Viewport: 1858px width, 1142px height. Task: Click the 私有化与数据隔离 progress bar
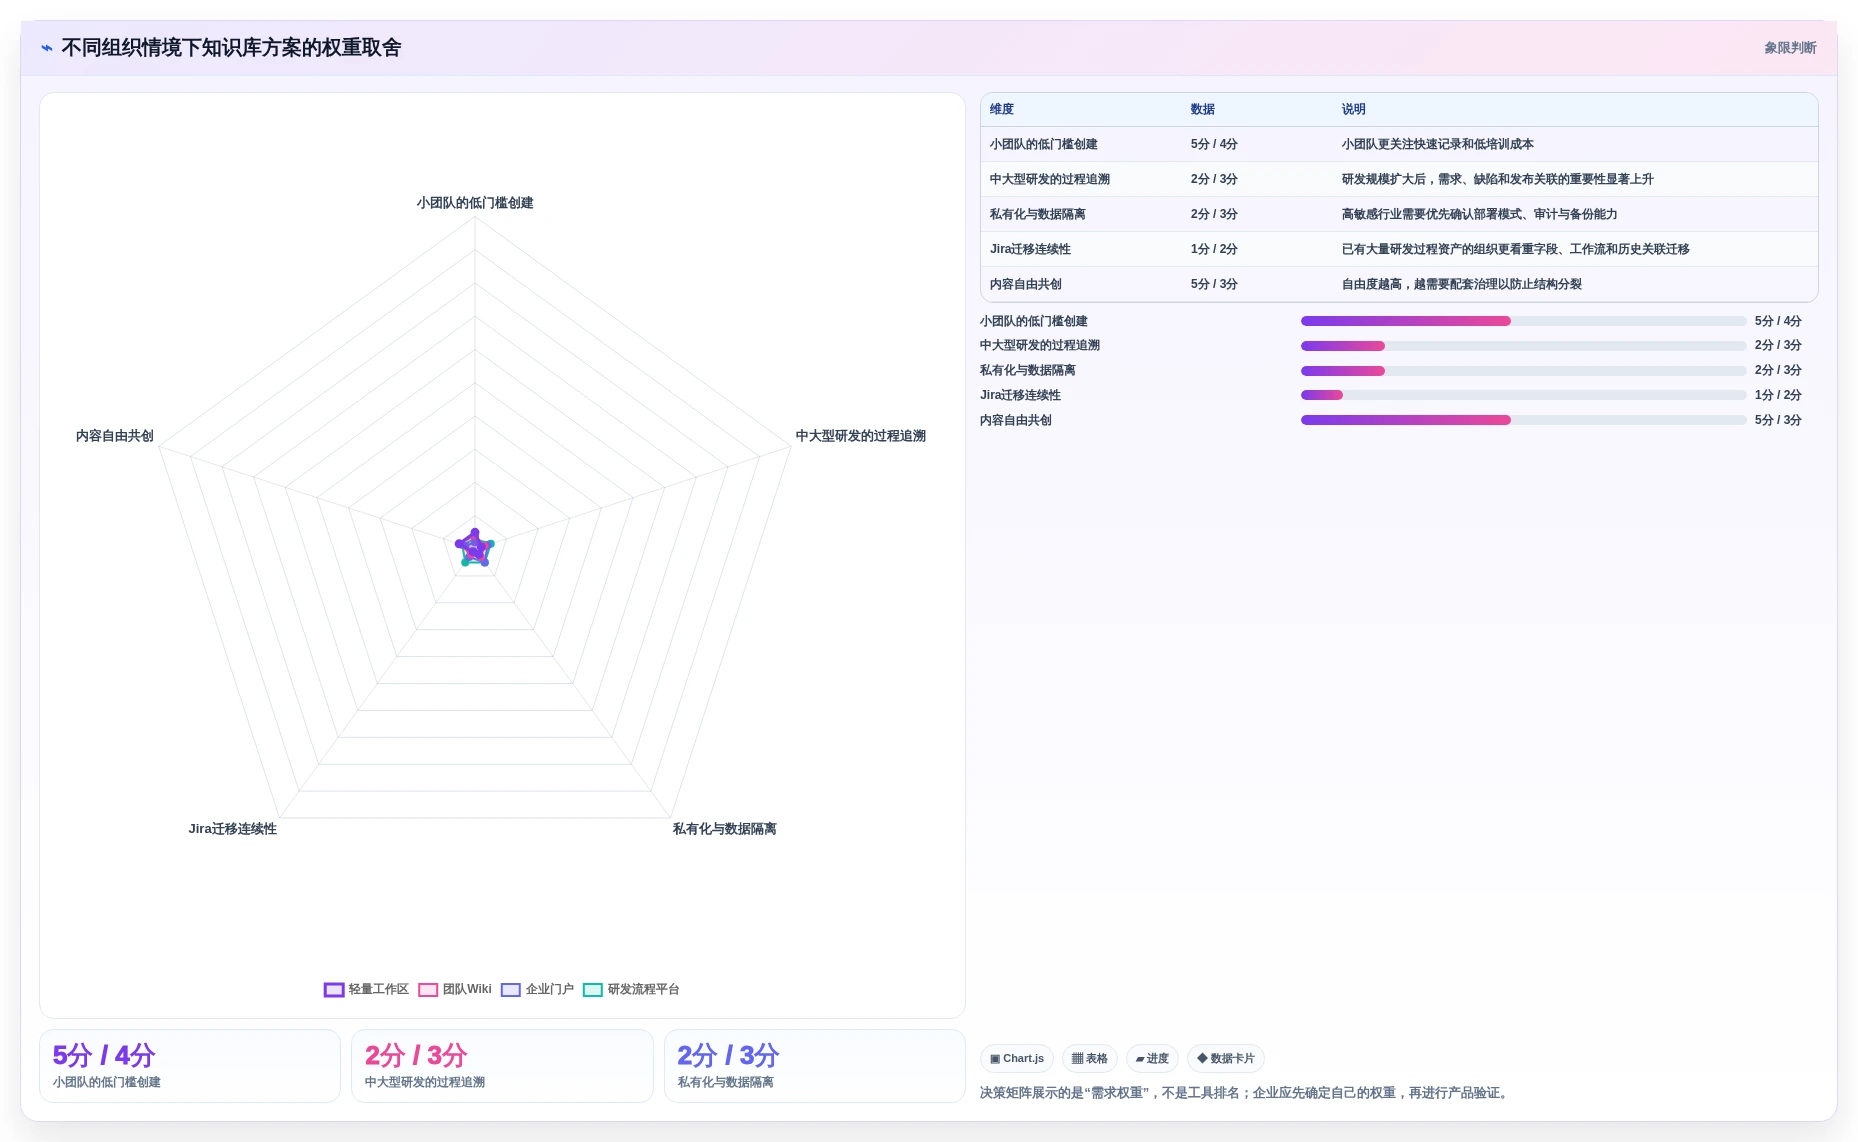pos(1523,371)
